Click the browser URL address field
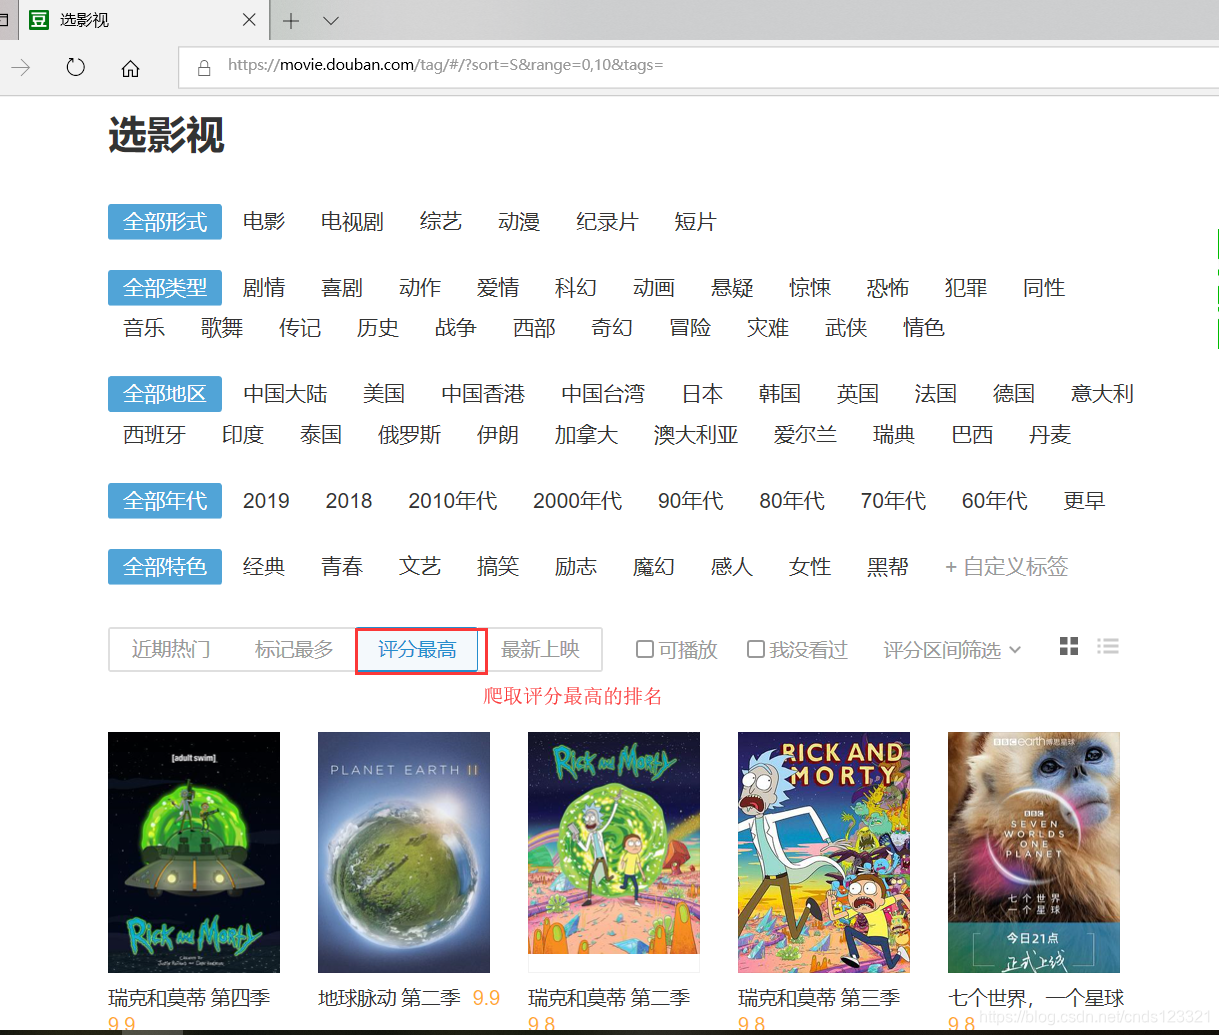1219x1035 pixels. (x=700, y=66)
